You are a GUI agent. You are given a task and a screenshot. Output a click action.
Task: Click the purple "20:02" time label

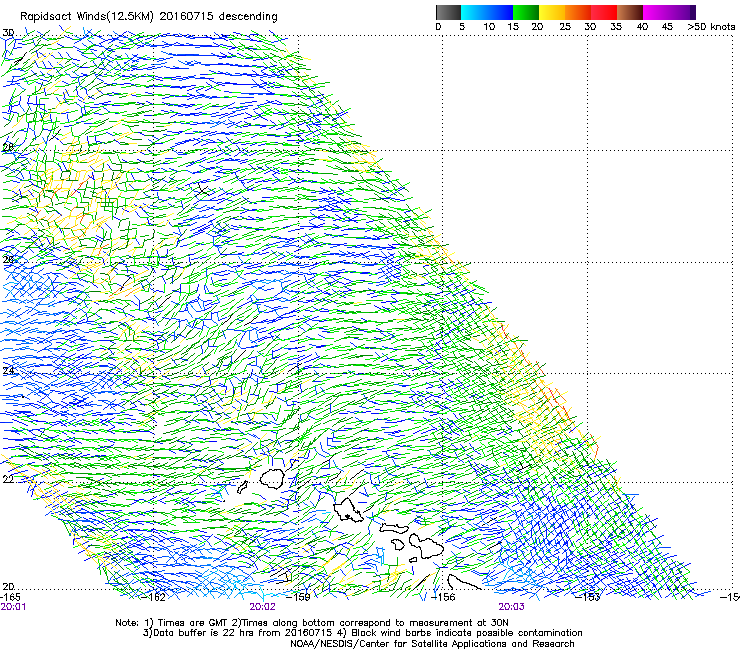pos(262,607)
